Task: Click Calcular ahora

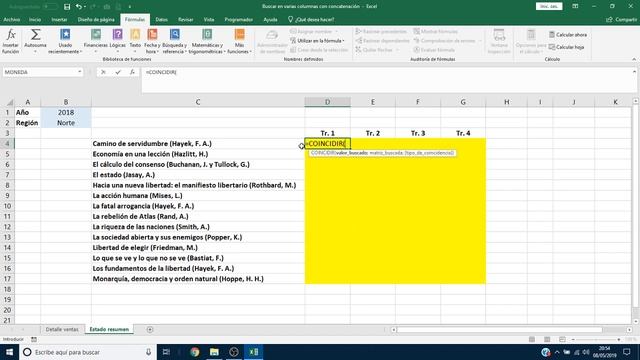Action: 568,35
